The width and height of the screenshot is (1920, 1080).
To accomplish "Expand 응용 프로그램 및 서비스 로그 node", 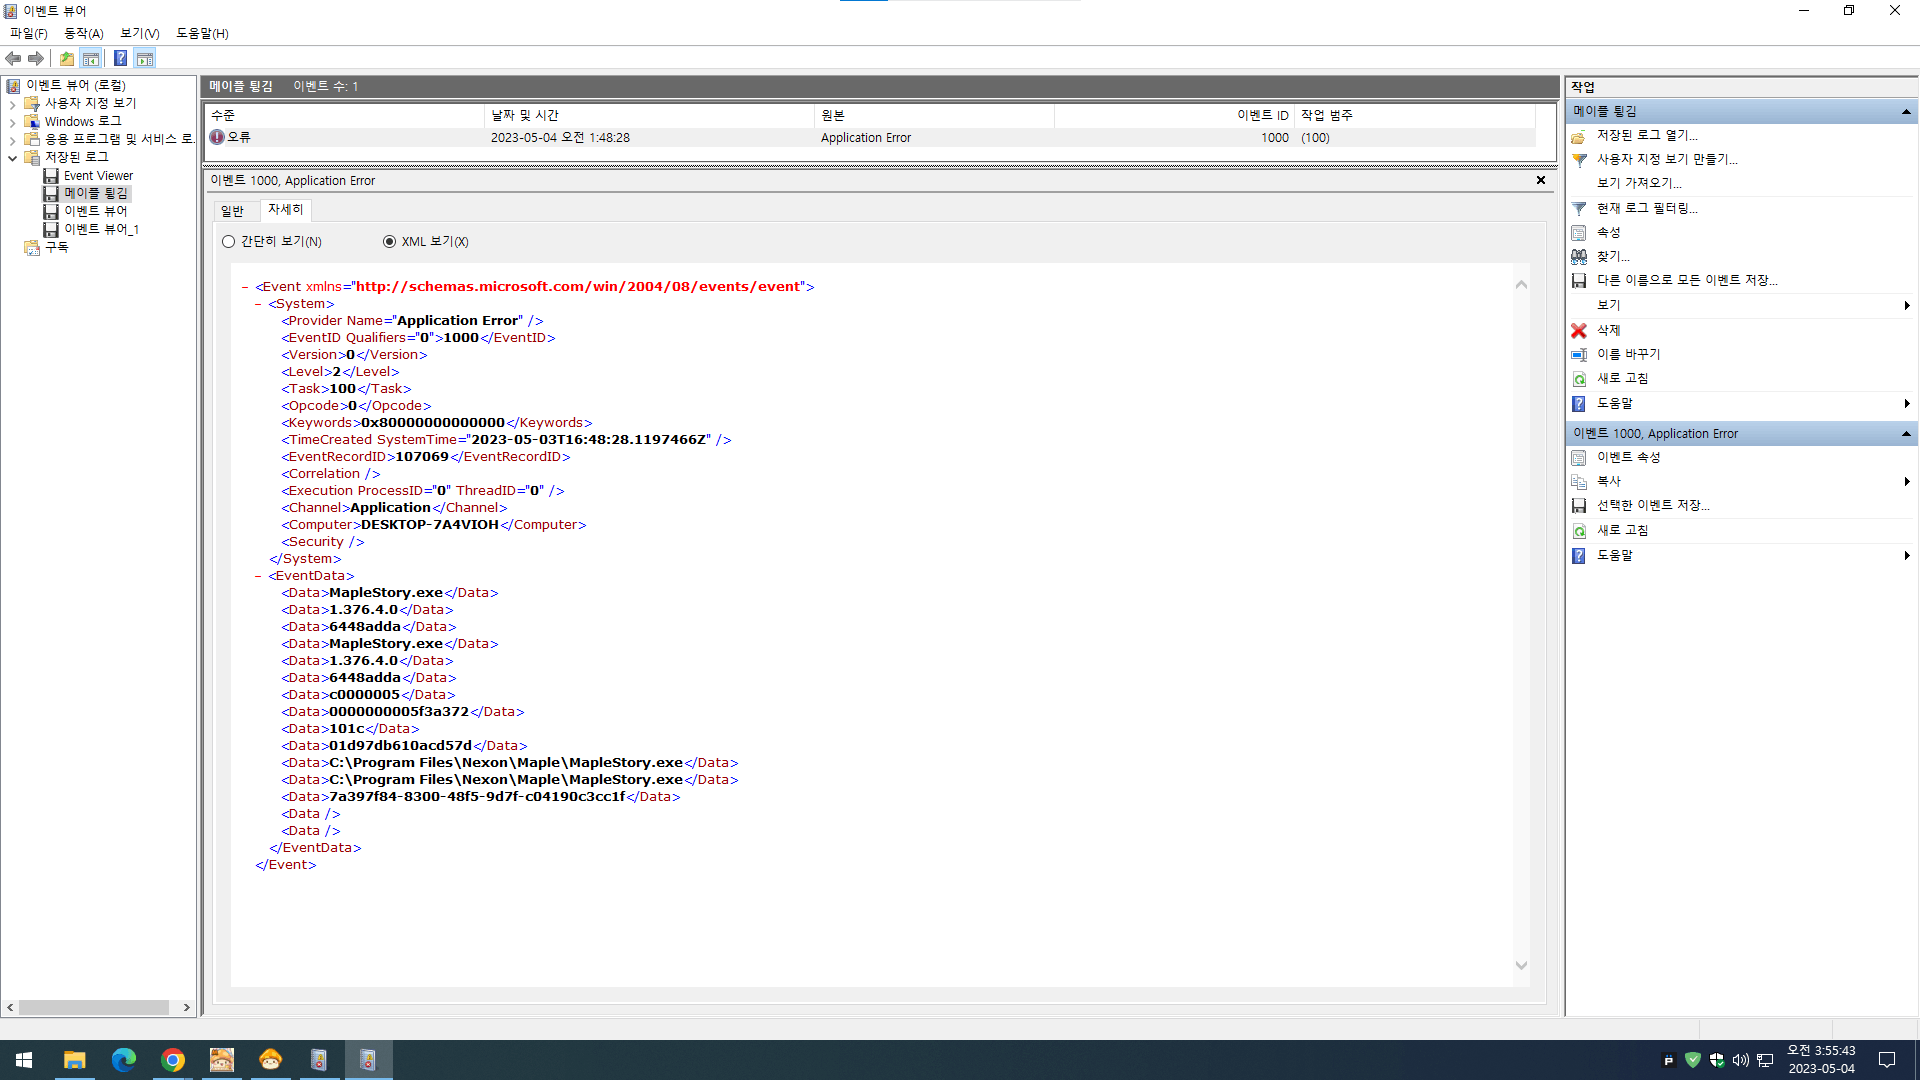I will pos(12,140).
